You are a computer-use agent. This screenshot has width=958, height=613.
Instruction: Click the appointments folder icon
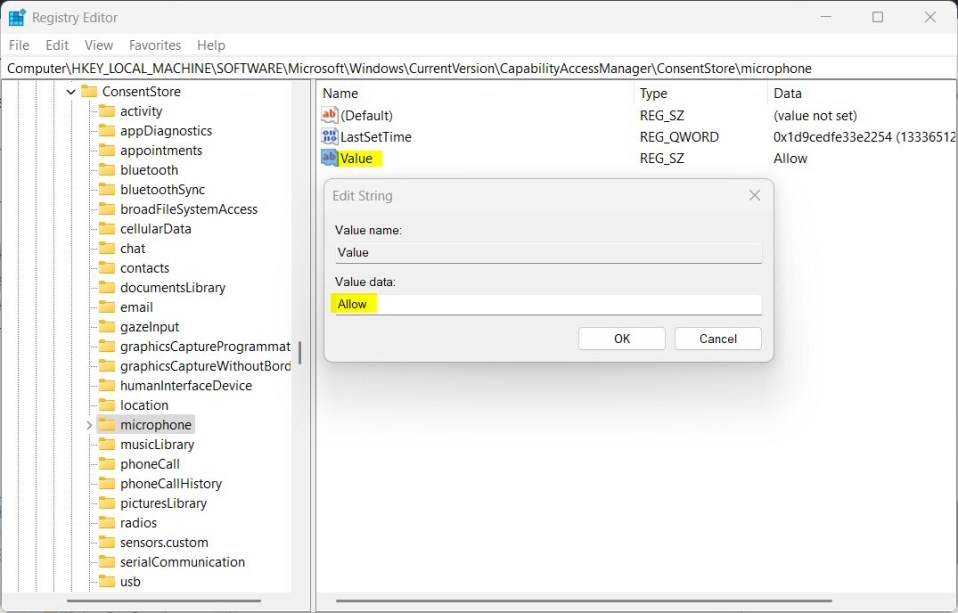(x=107, y=150)
